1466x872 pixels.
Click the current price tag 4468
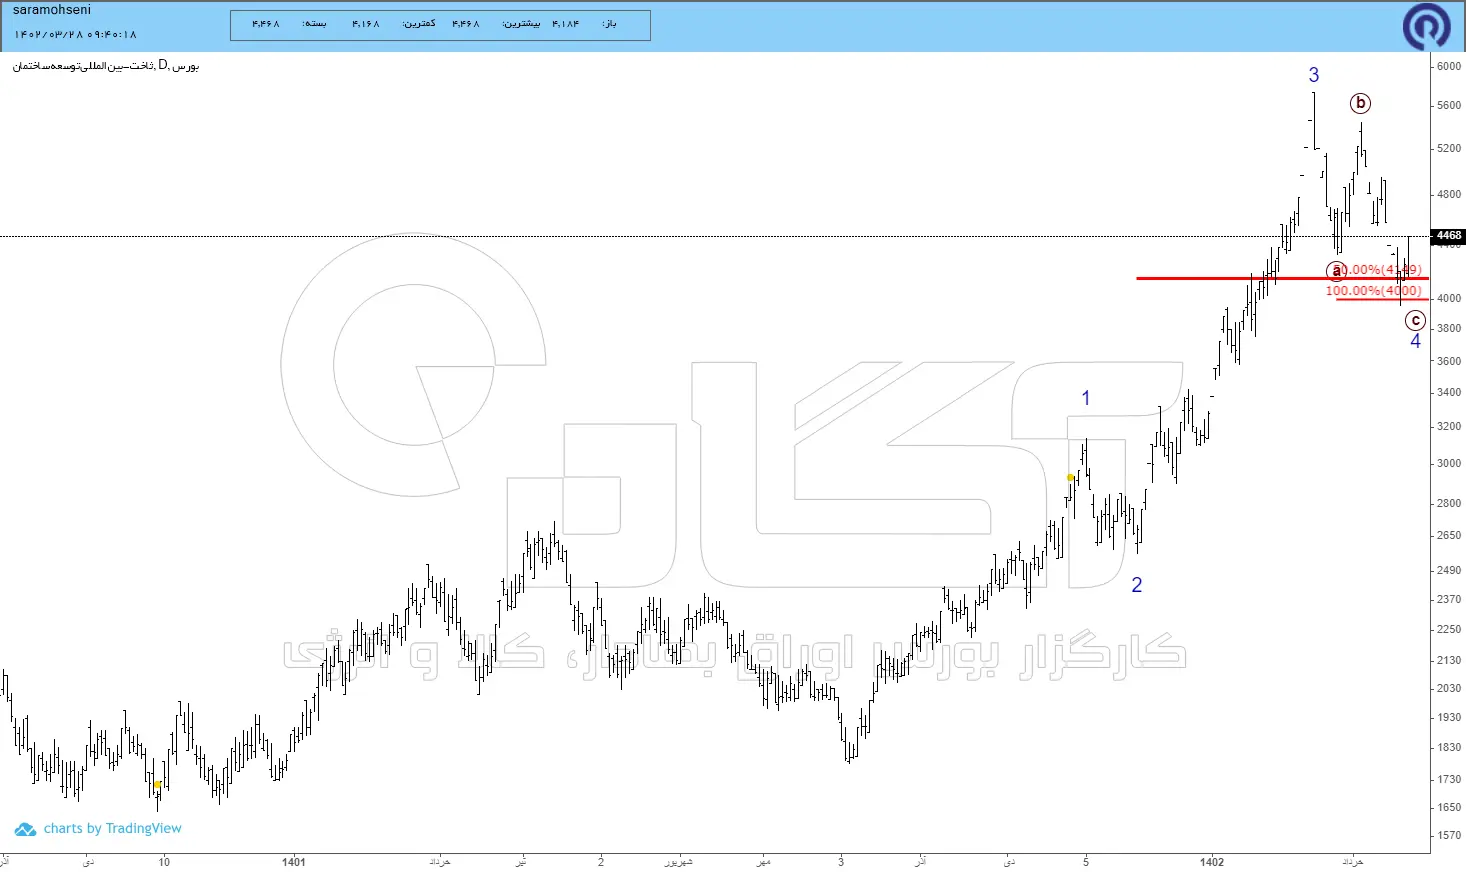click(1448, 236)
